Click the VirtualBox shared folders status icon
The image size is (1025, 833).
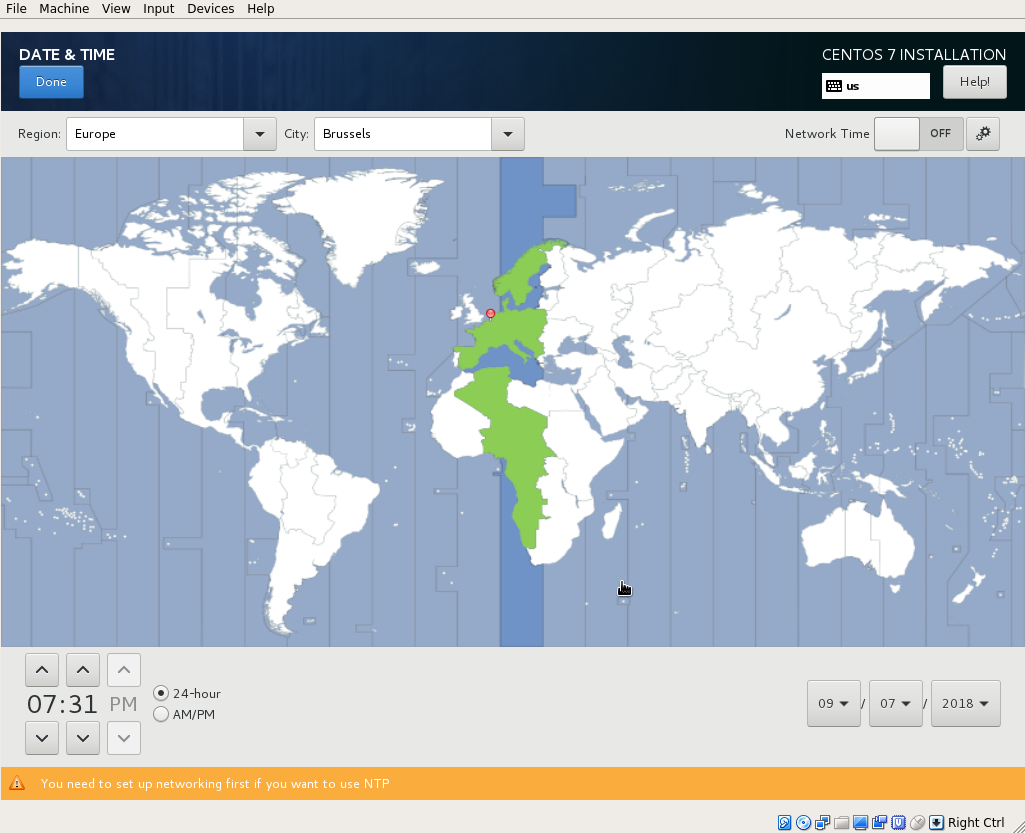(x=840, y=822)
